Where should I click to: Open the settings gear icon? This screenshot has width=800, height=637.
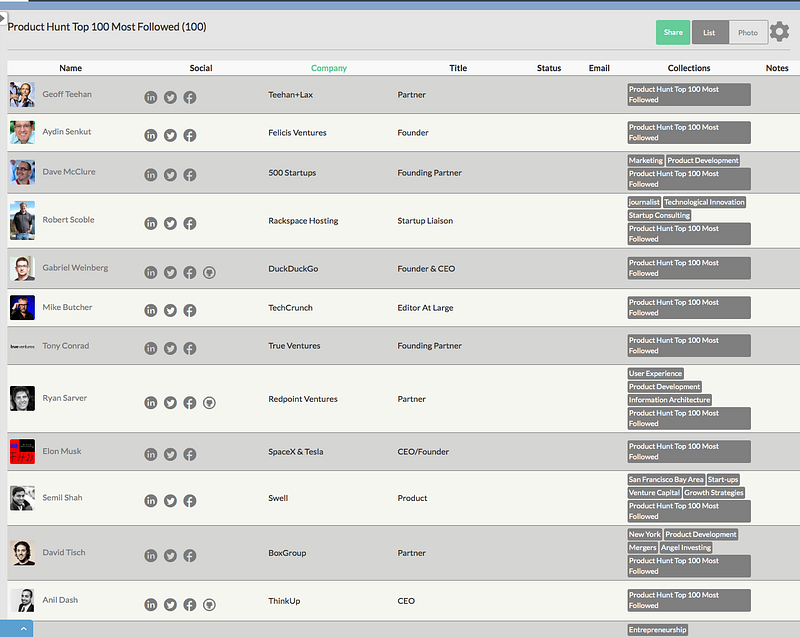tap(779, 32)
